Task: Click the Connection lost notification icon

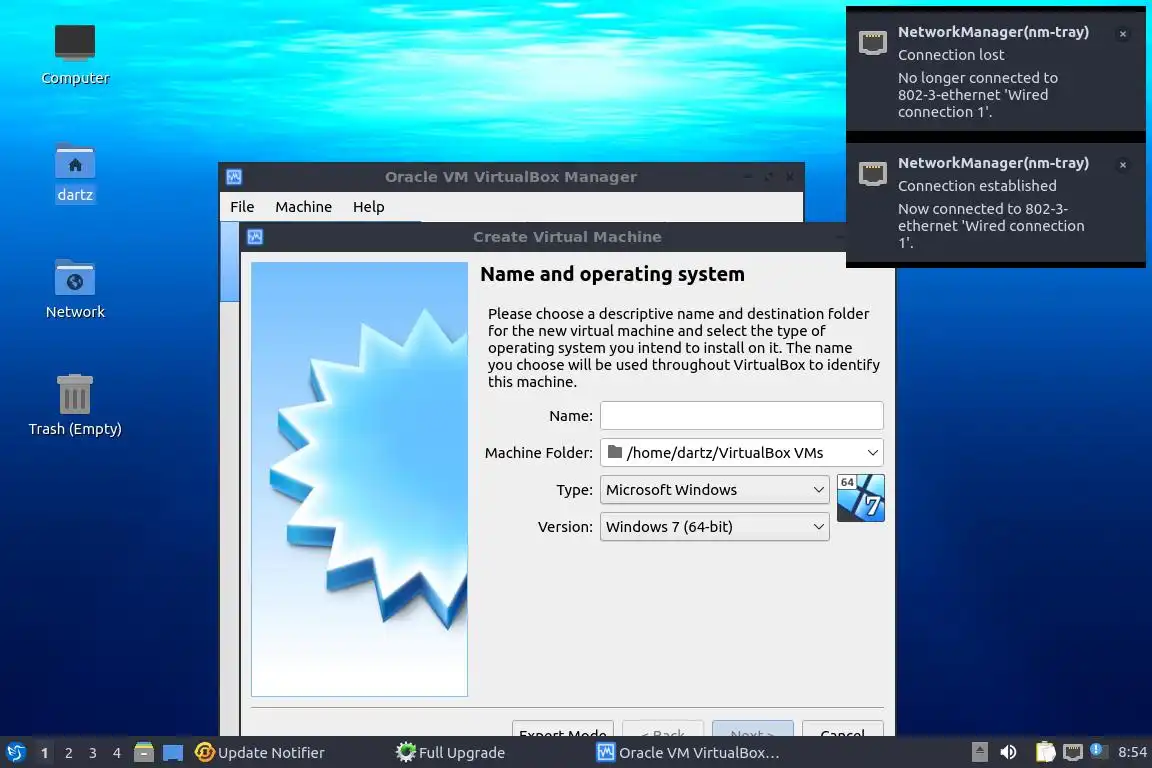Action: coord(873,43)
